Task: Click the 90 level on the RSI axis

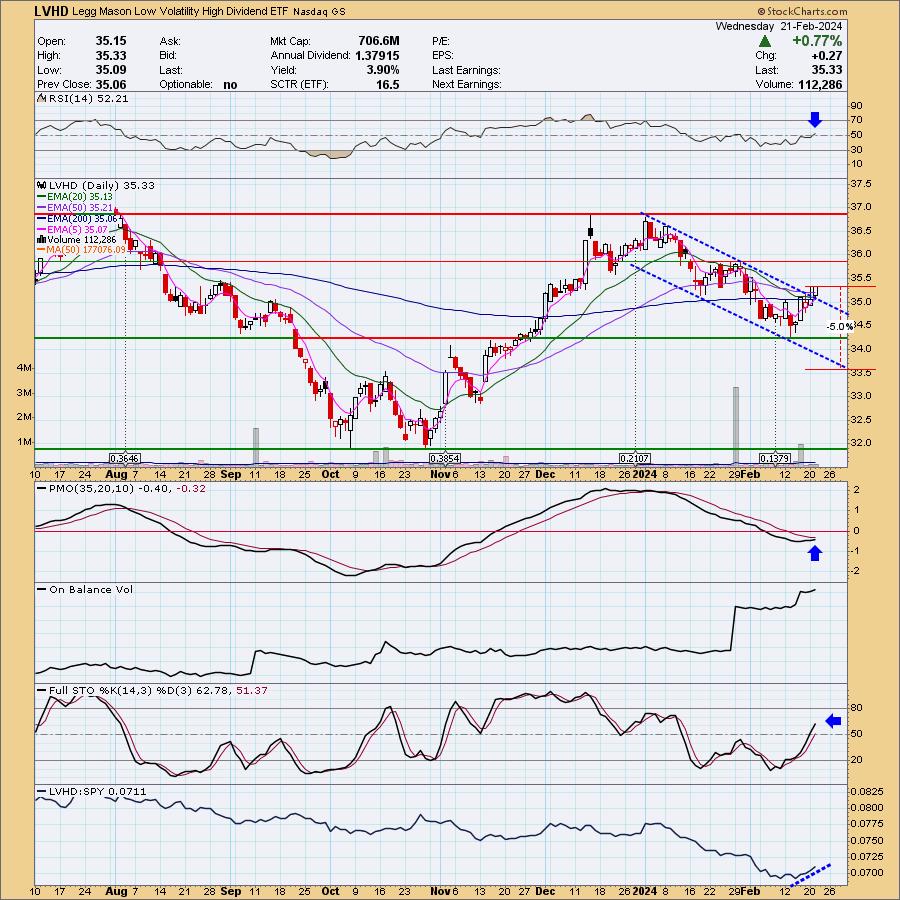Action: [856, 106]
